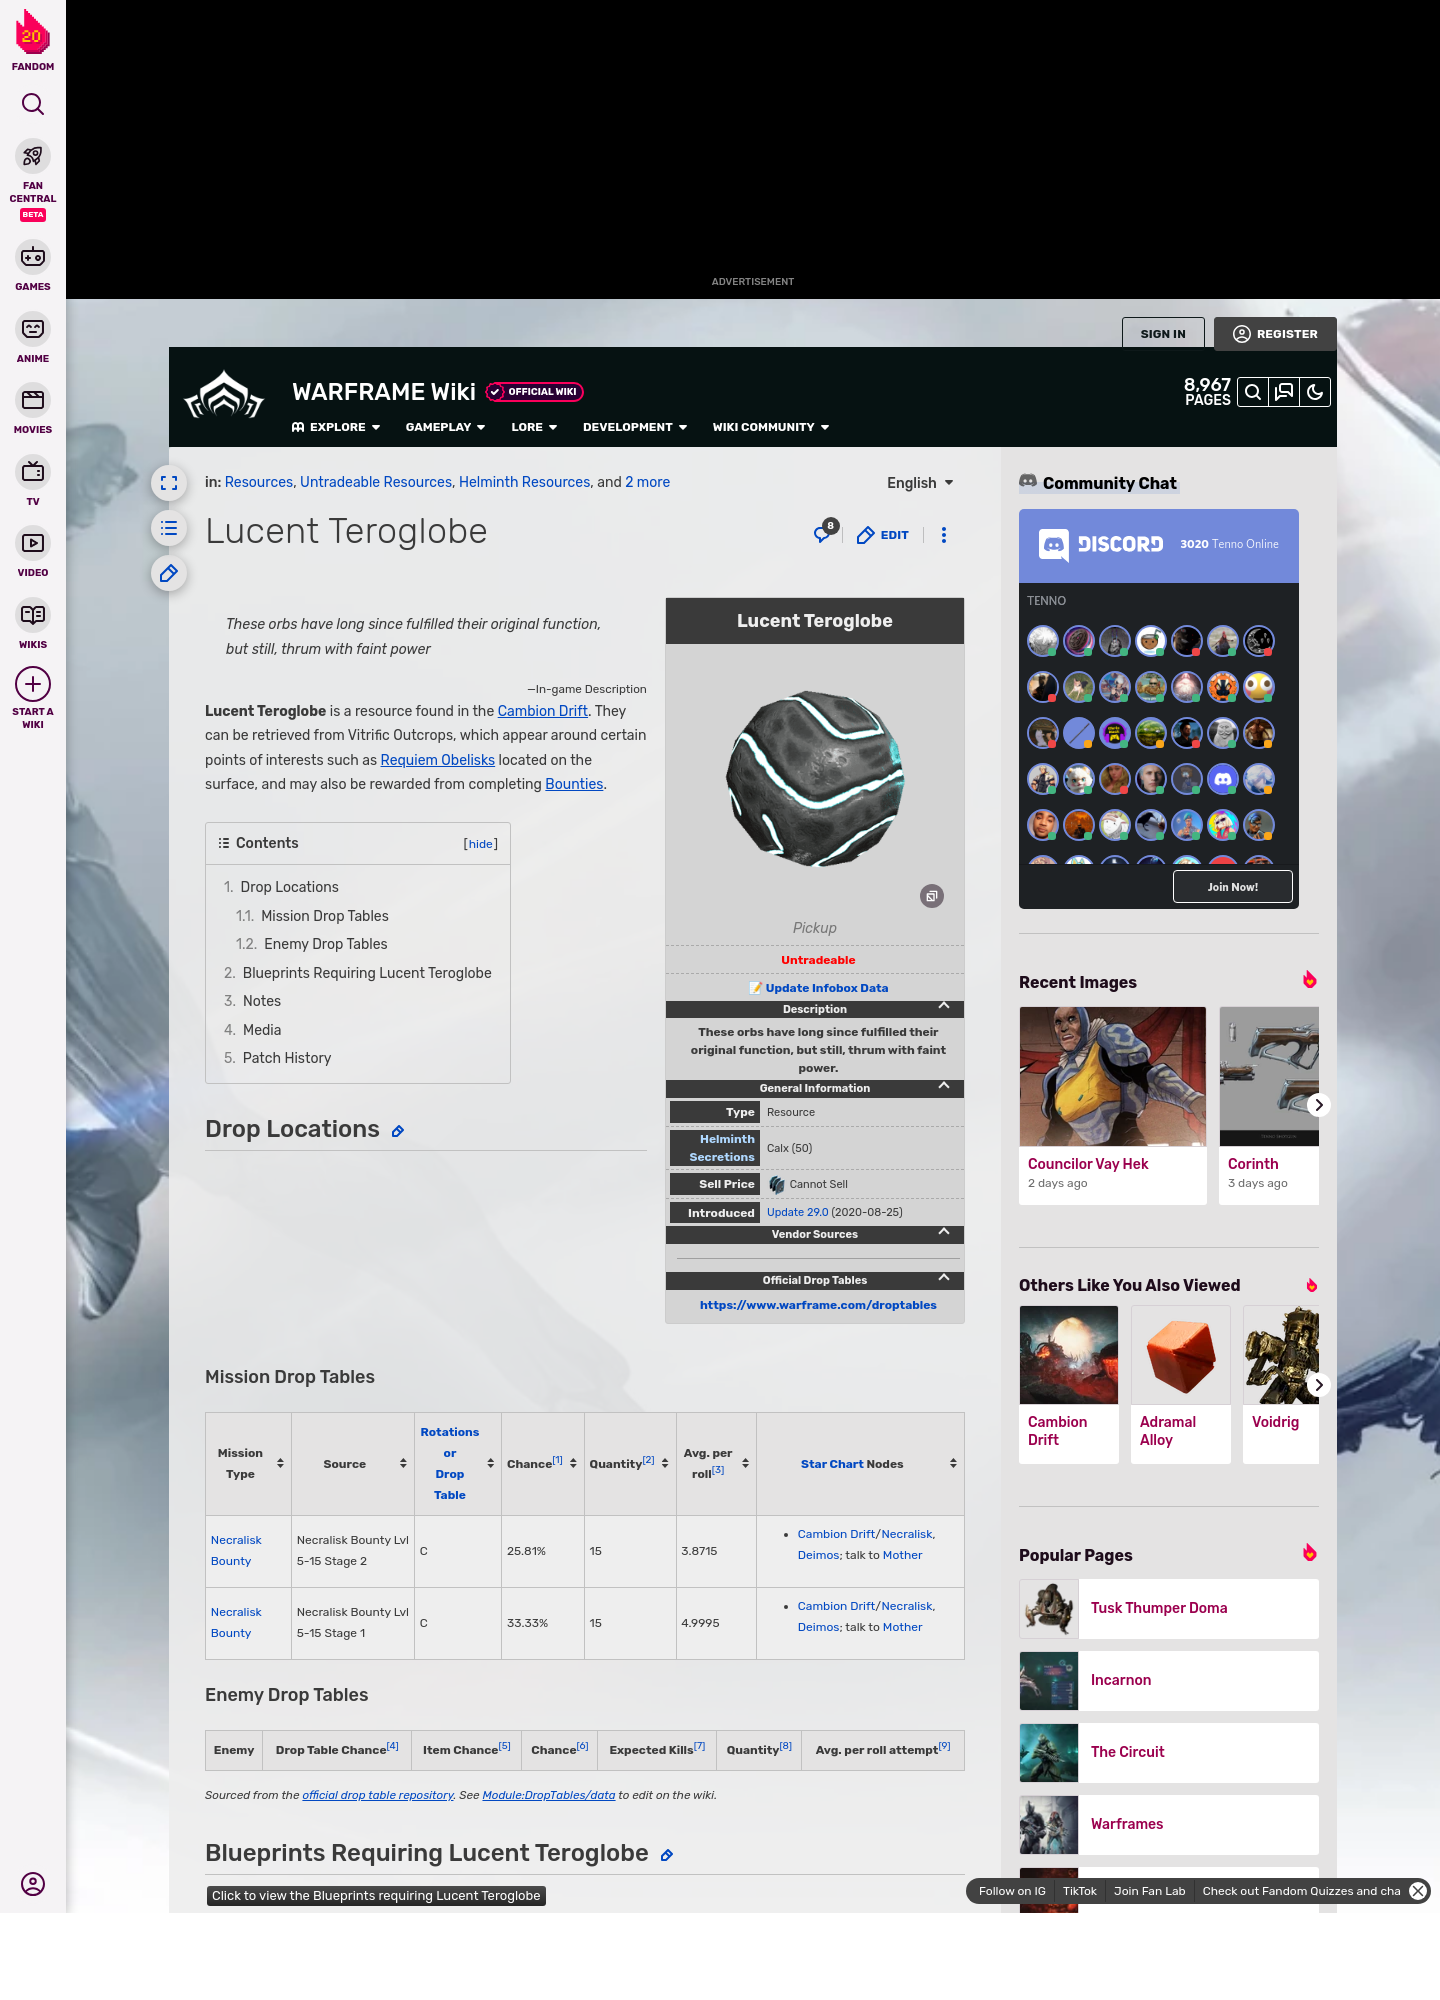Open the Wiki Community menu
The width and height of the screenshot is (1440, 2000).
pos(771,427)
